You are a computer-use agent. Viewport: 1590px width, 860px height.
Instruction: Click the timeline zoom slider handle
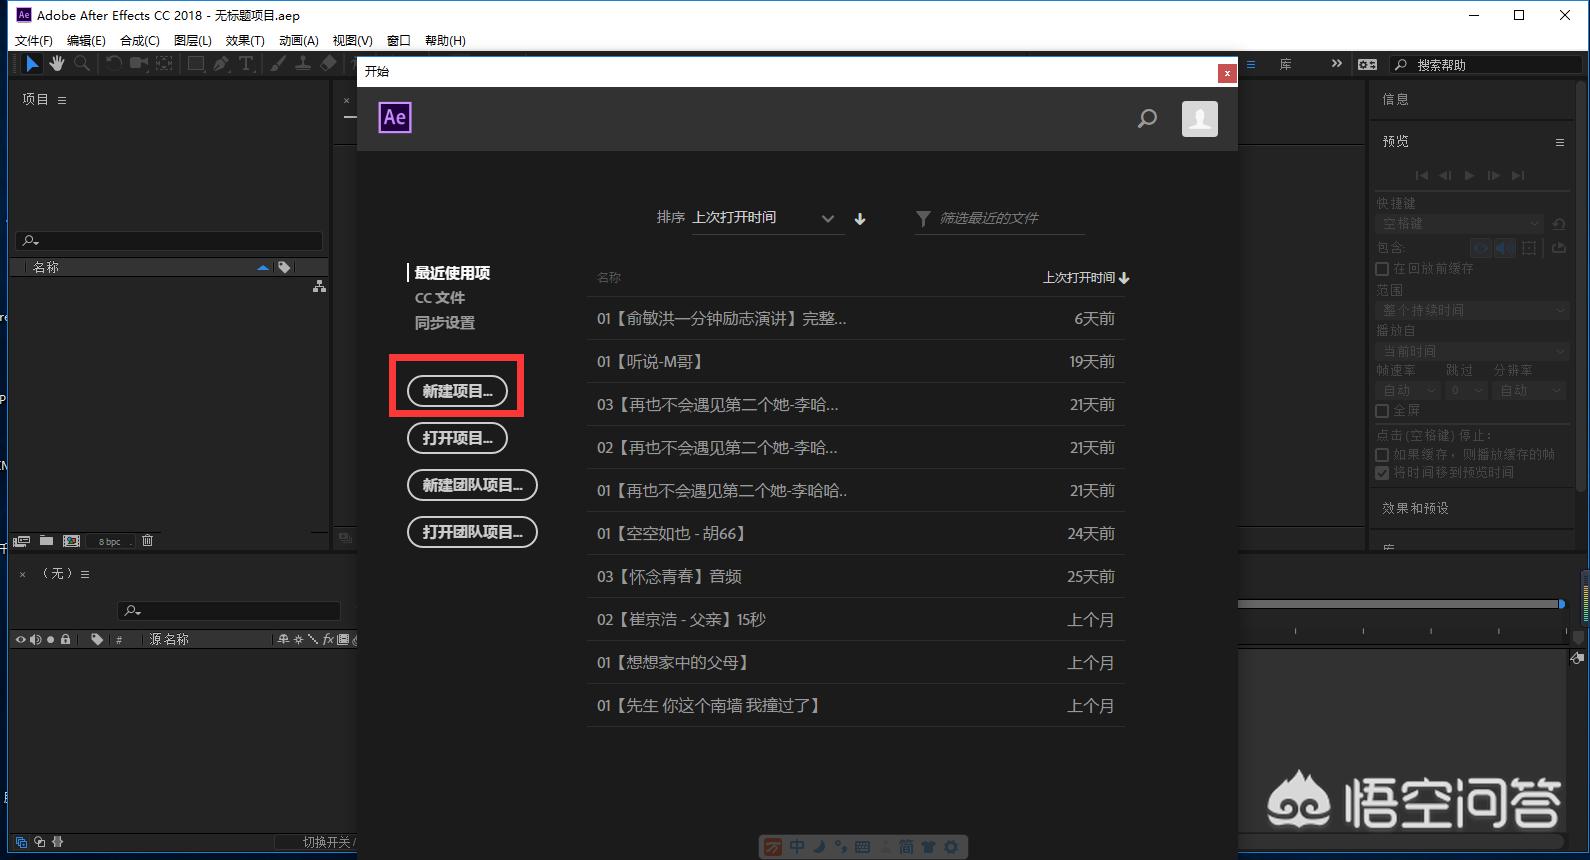[1561, 604]
